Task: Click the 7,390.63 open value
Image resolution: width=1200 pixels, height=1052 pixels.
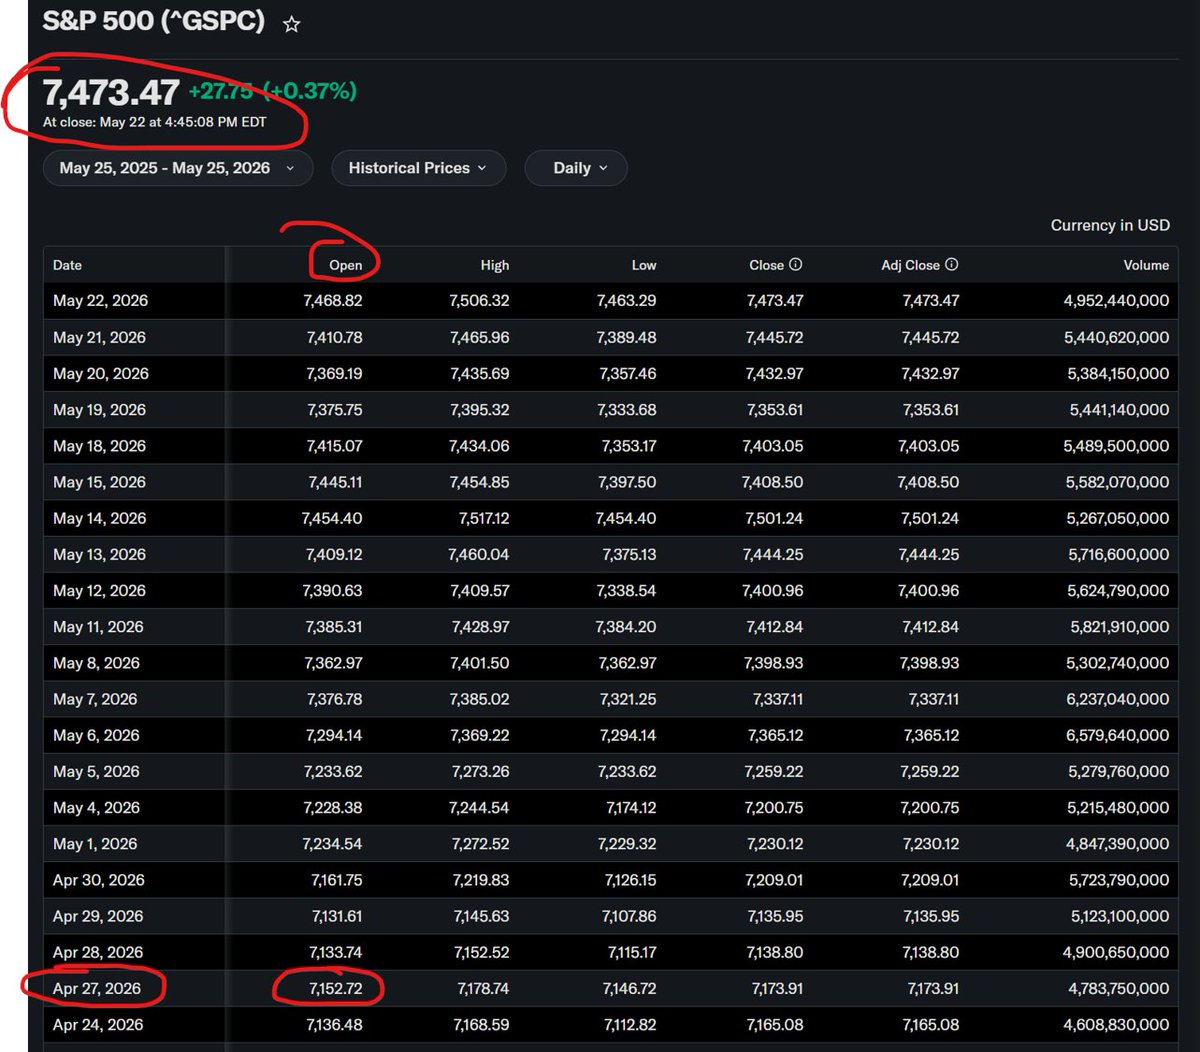Action: click(x=332, y=591)
